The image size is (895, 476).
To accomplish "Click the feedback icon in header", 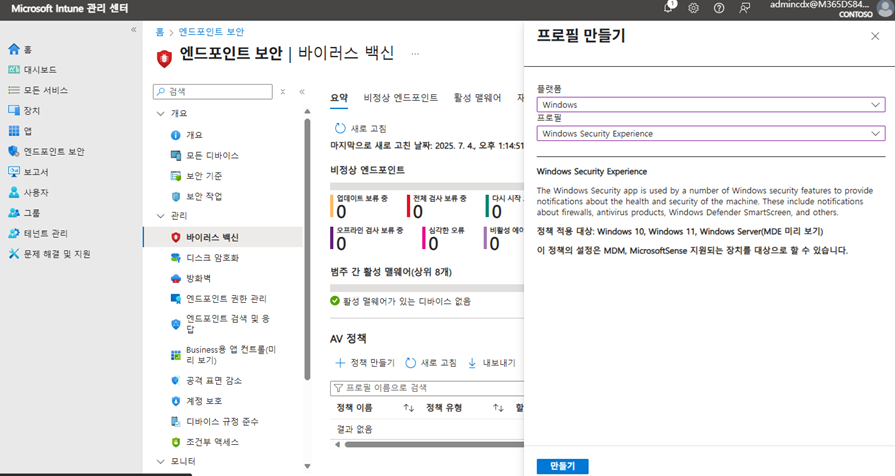I will [x=744, y=8].
